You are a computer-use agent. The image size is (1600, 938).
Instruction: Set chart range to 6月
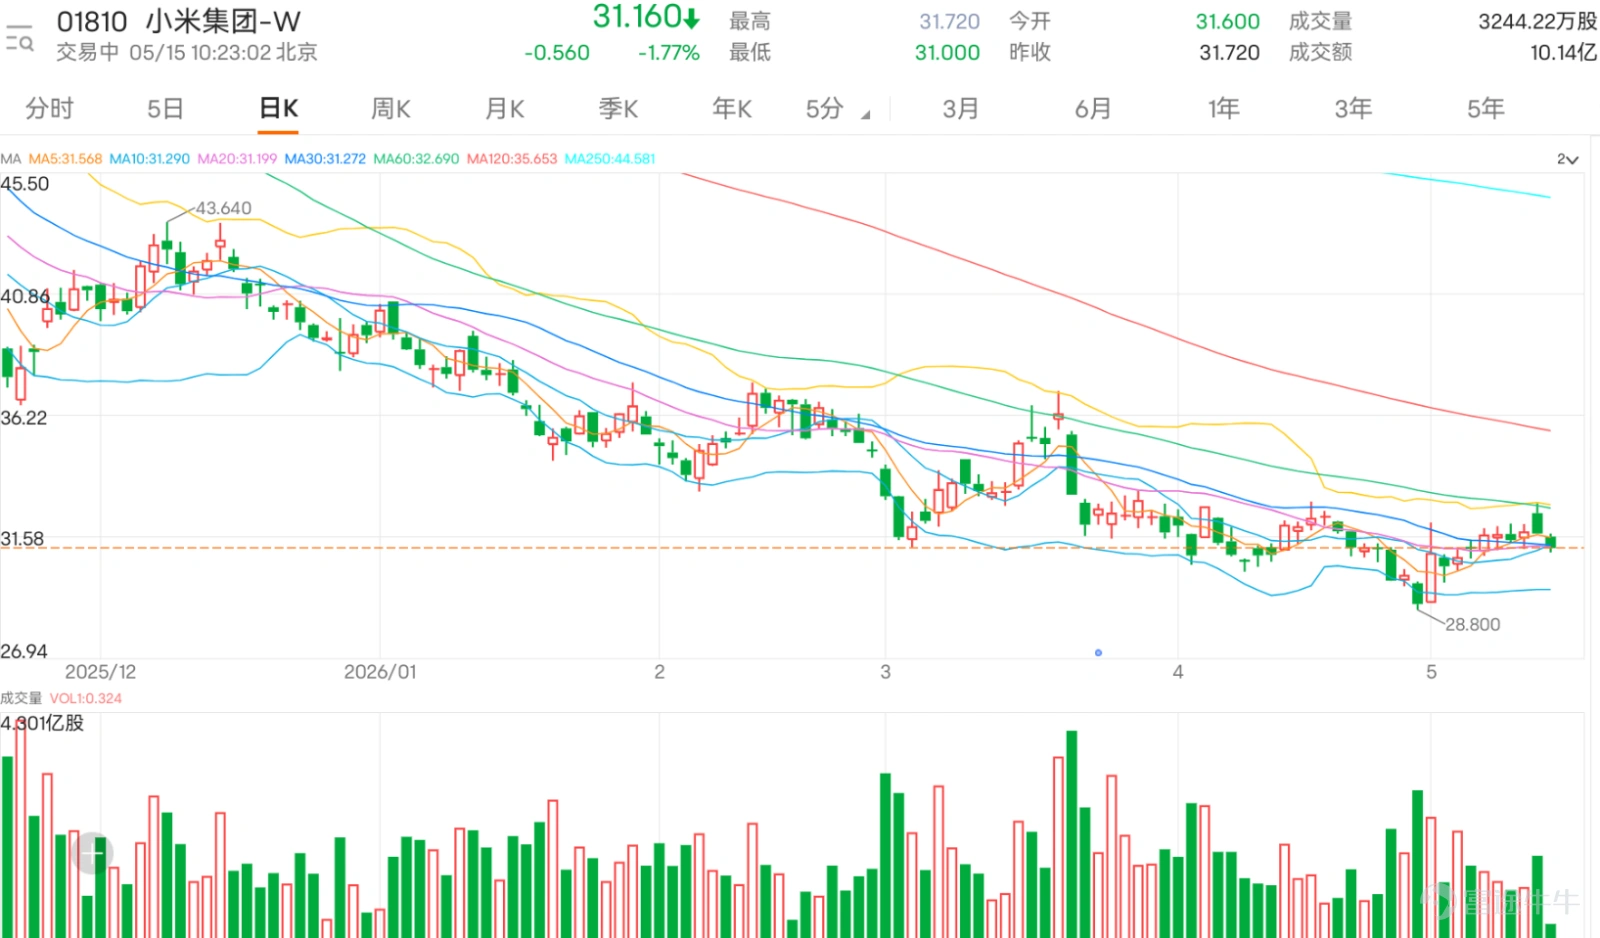(1093, 108)
